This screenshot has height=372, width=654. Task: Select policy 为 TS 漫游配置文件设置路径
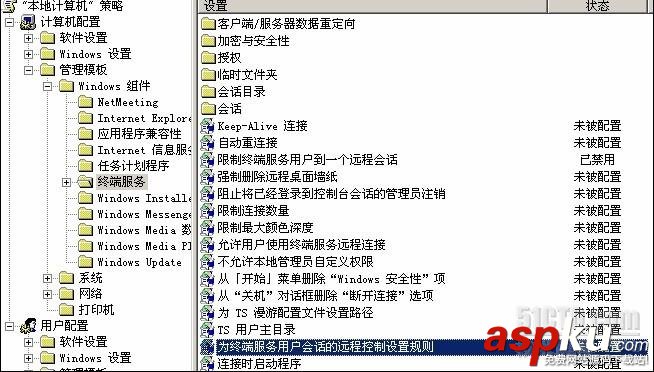point(295,313)
